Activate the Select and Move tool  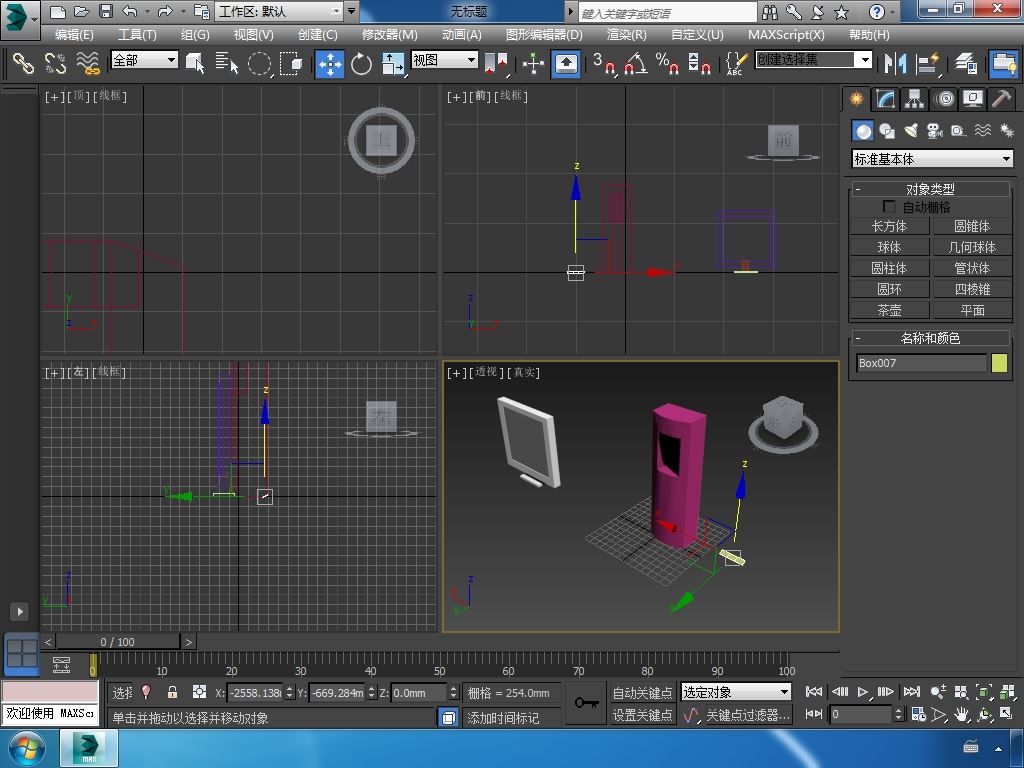[x=330, y=63]
